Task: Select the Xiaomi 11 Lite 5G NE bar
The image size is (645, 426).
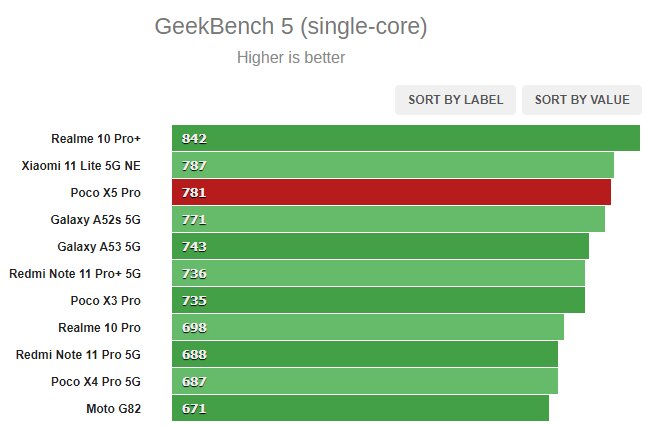Action: (x=393, y=165)
